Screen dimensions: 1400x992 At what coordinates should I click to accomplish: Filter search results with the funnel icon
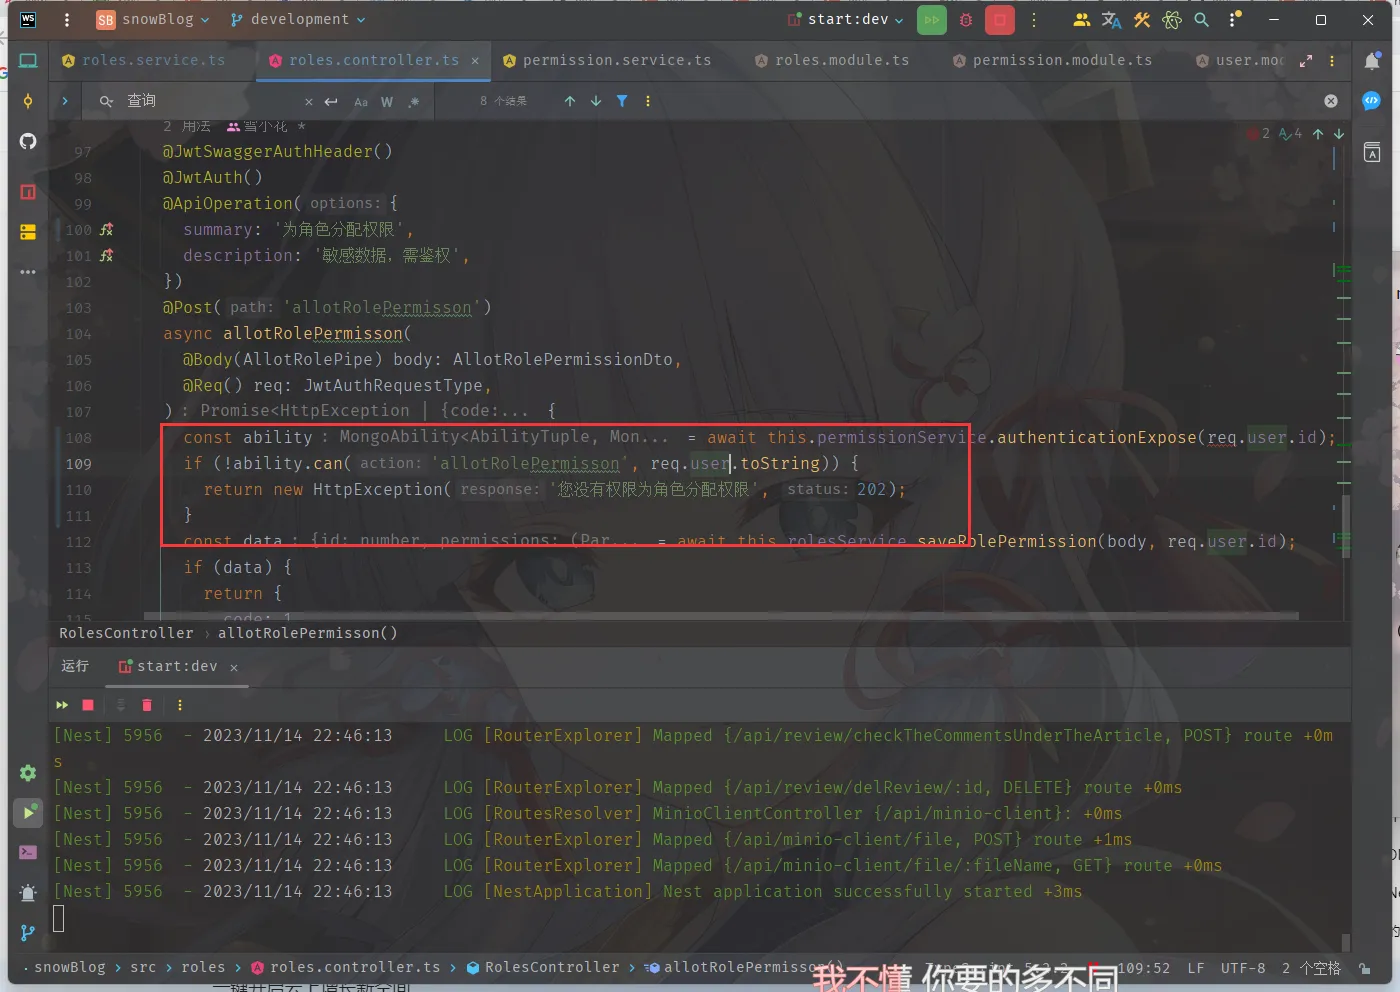coord(622,101)
